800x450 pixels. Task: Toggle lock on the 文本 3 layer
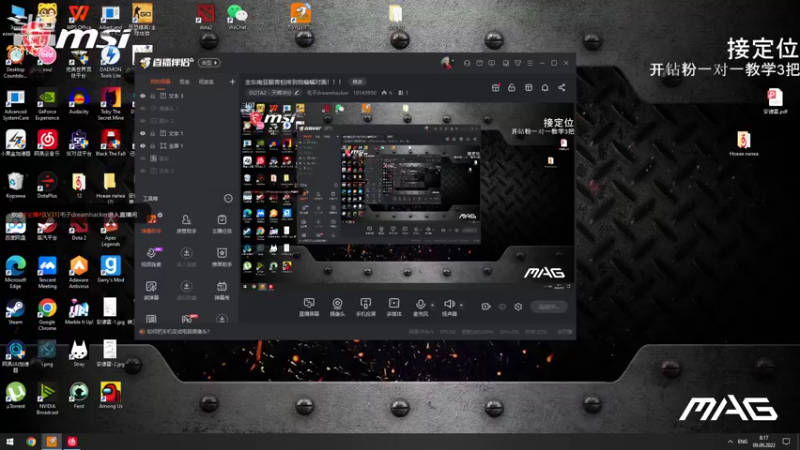[x=153, y=96]
